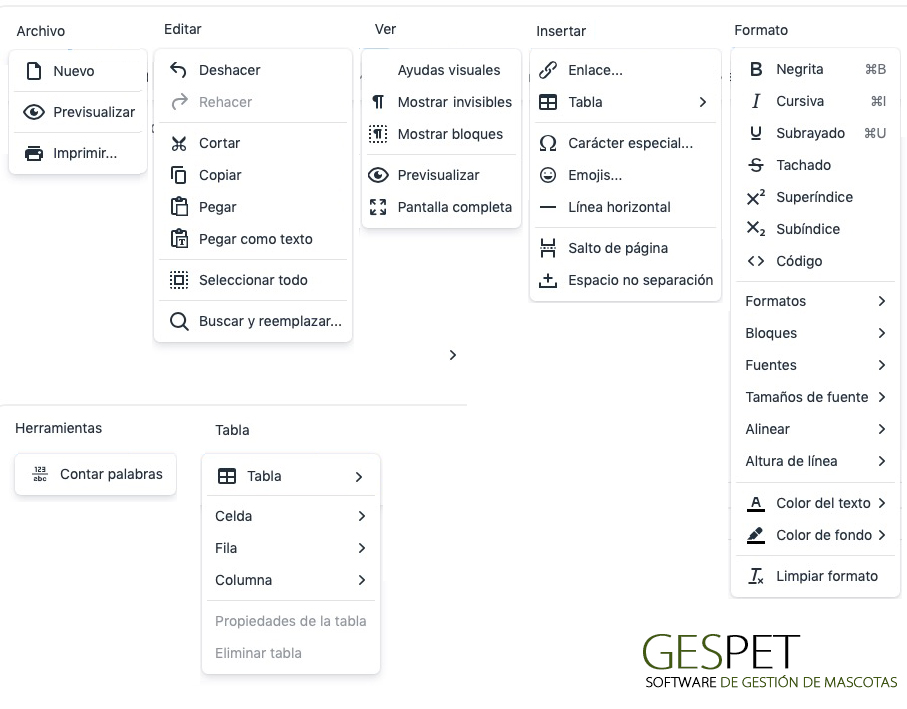Expand the Celda submenu in Tabla
907x709 pixels.
pyautogui.click(x=290, y=516)
